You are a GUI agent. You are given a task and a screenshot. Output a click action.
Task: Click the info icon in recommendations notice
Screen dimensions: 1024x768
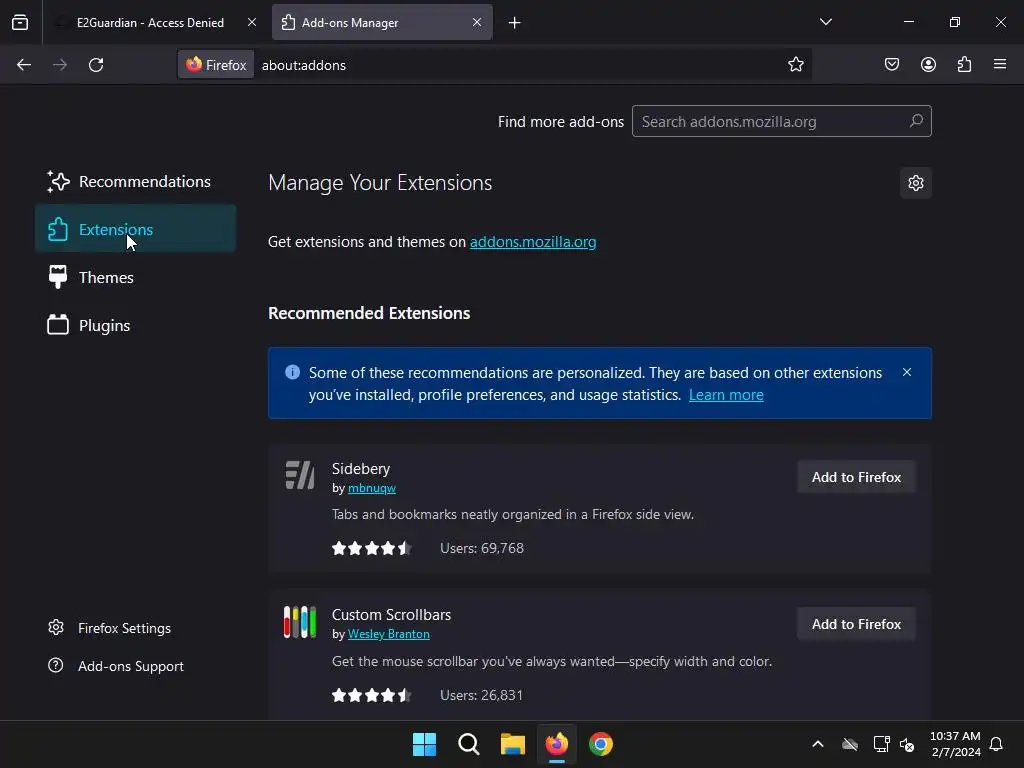(x=293, y=372)
